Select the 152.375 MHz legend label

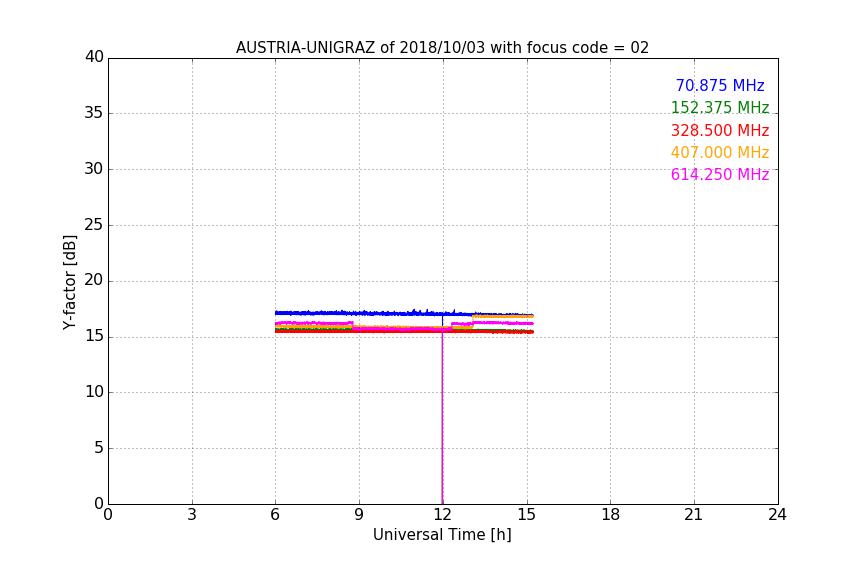720,107
